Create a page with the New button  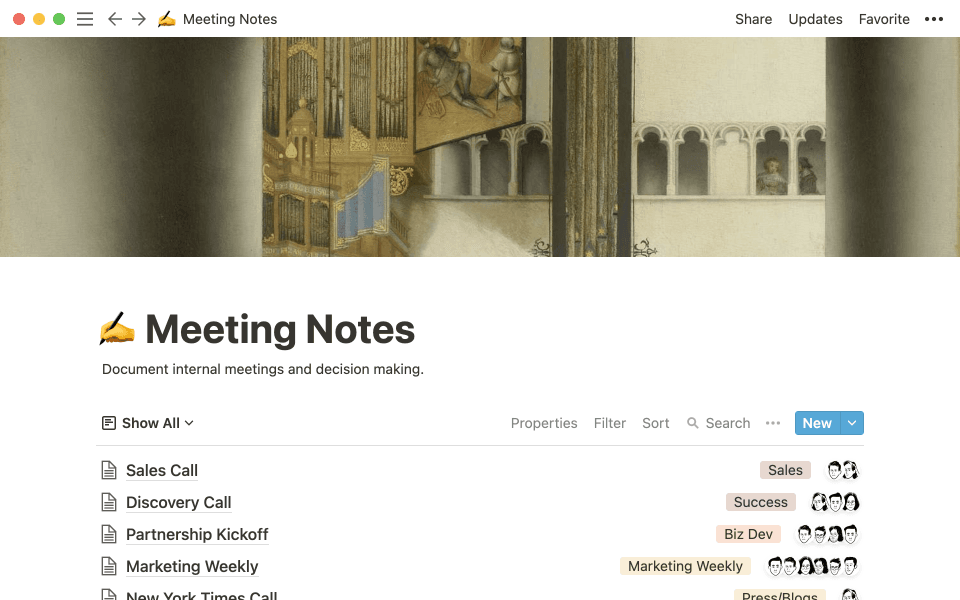(815, 423)
